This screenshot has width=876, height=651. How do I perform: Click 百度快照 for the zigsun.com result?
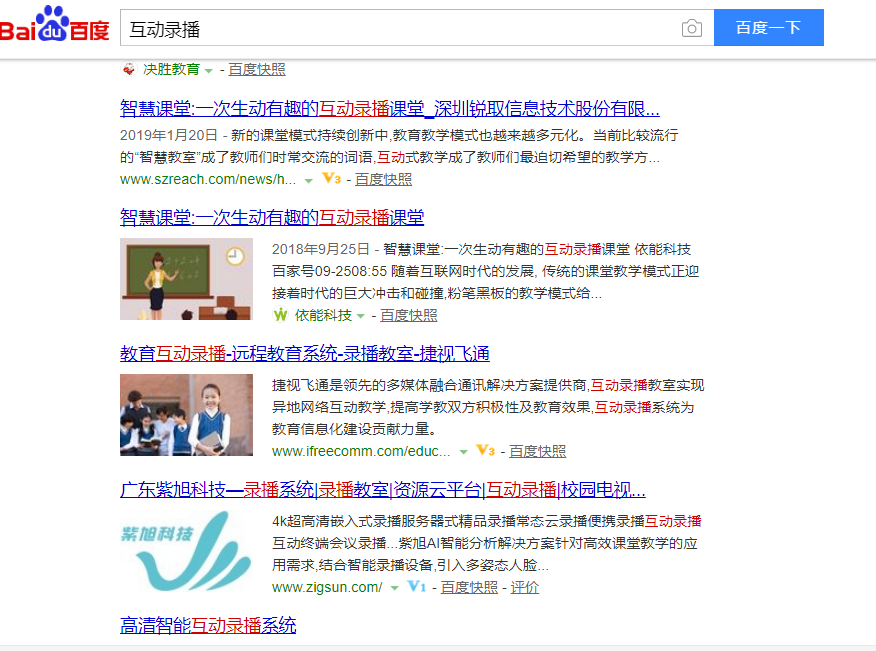click(x=469, y=587)
